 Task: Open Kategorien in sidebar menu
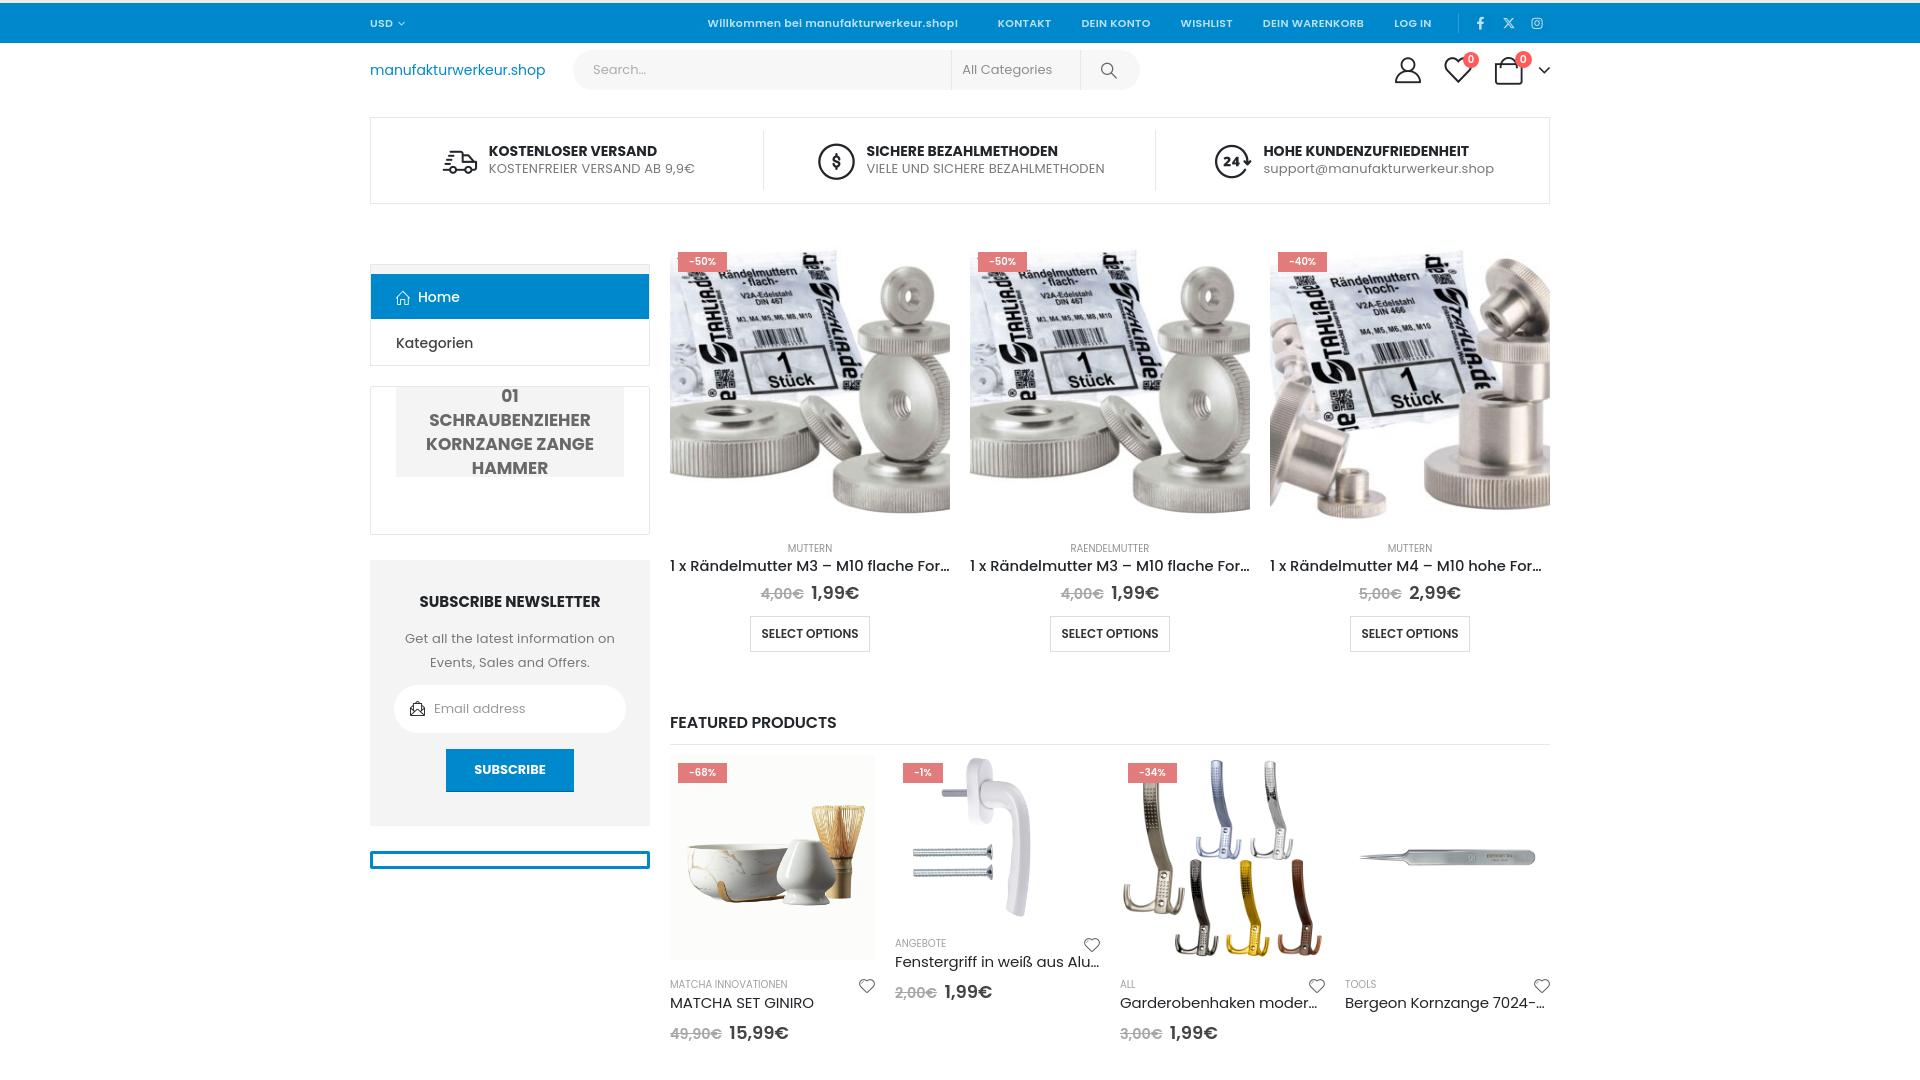434,343
